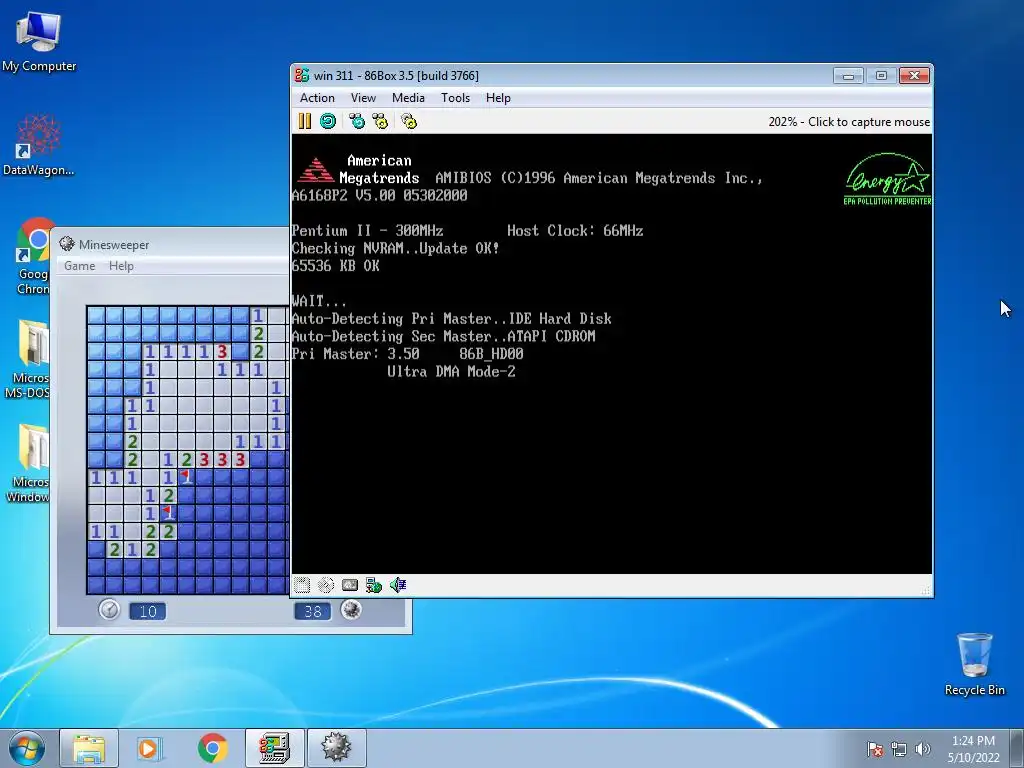Image resolution: width=1024 pixels, height=768 pixels.
Task: Click the Minesweeper mine count 38
Action: (x=313, y=611)
